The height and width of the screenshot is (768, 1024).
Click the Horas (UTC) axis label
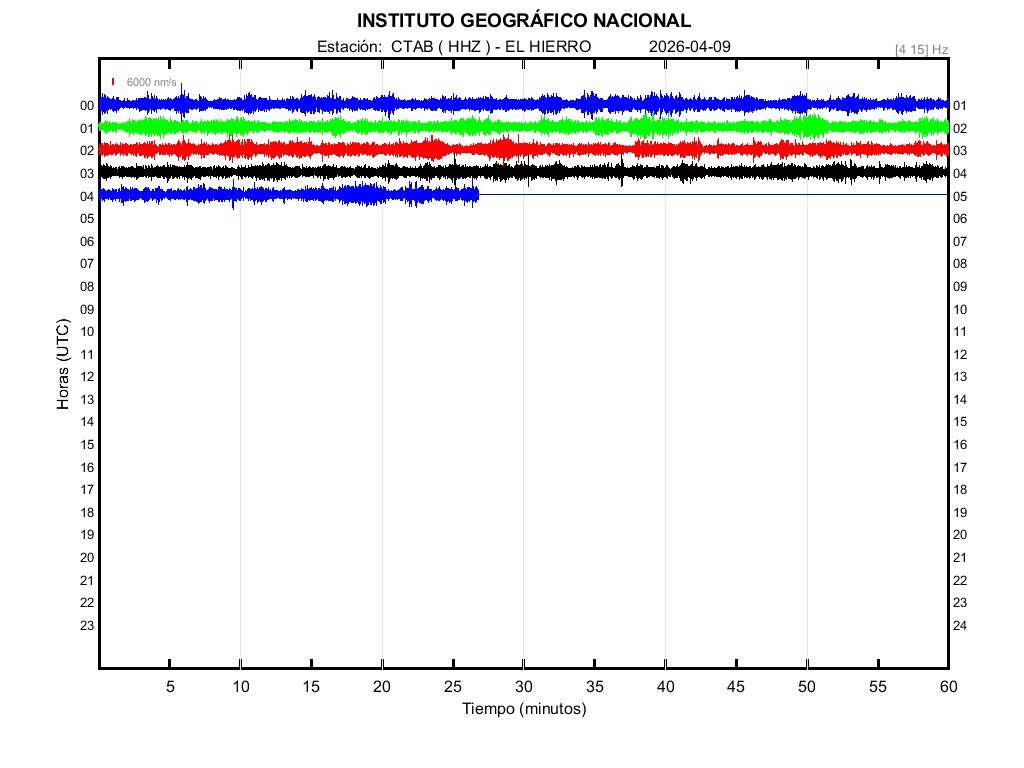pos(63,364)
